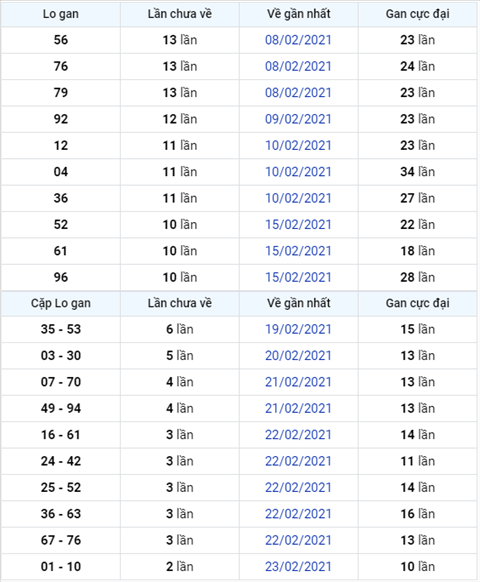Click the 'Lo gan' column header
This screenshot has height=582, width=480.
[x=61, y=14]
